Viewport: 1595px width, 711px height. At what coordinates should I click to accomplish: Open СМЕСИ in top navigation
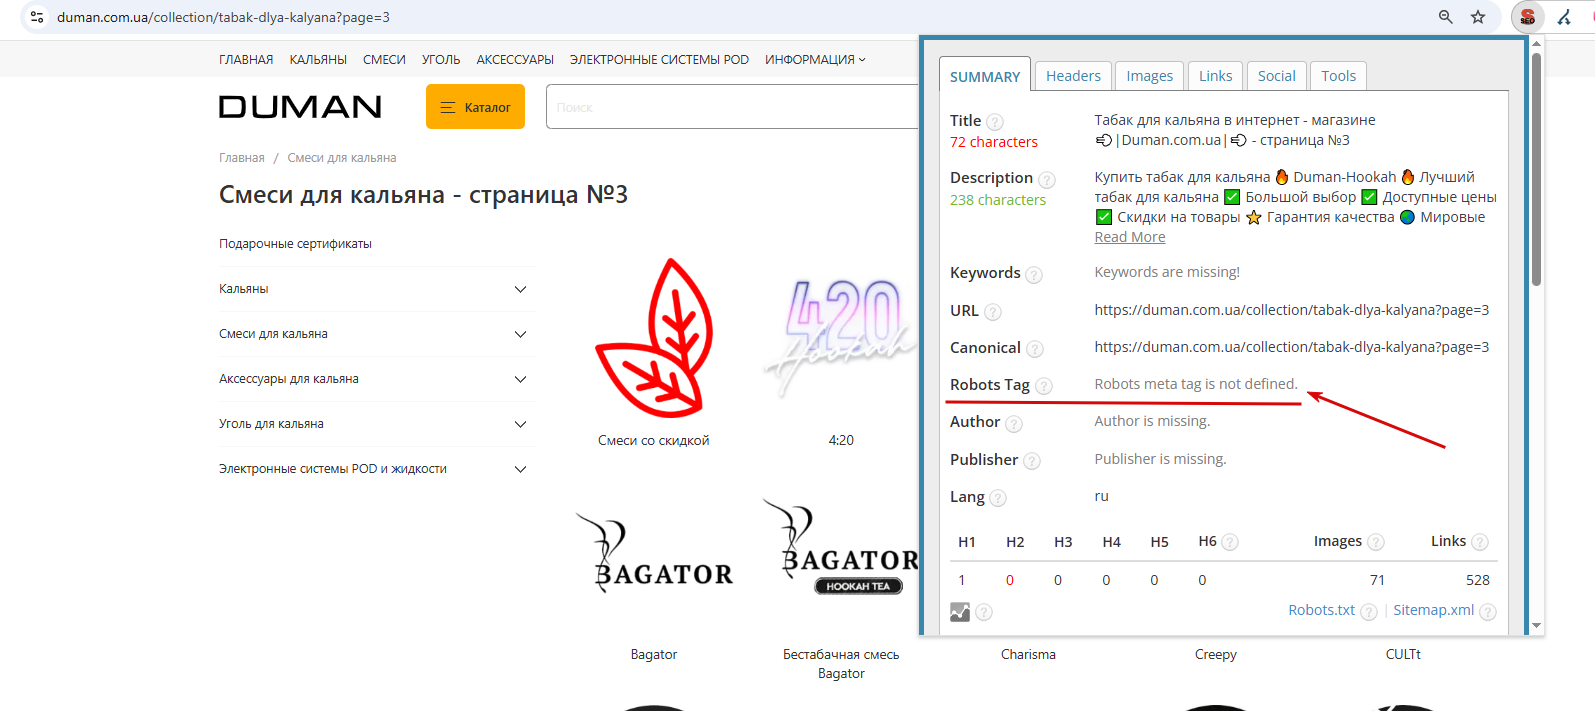click(x=384, y=60)
